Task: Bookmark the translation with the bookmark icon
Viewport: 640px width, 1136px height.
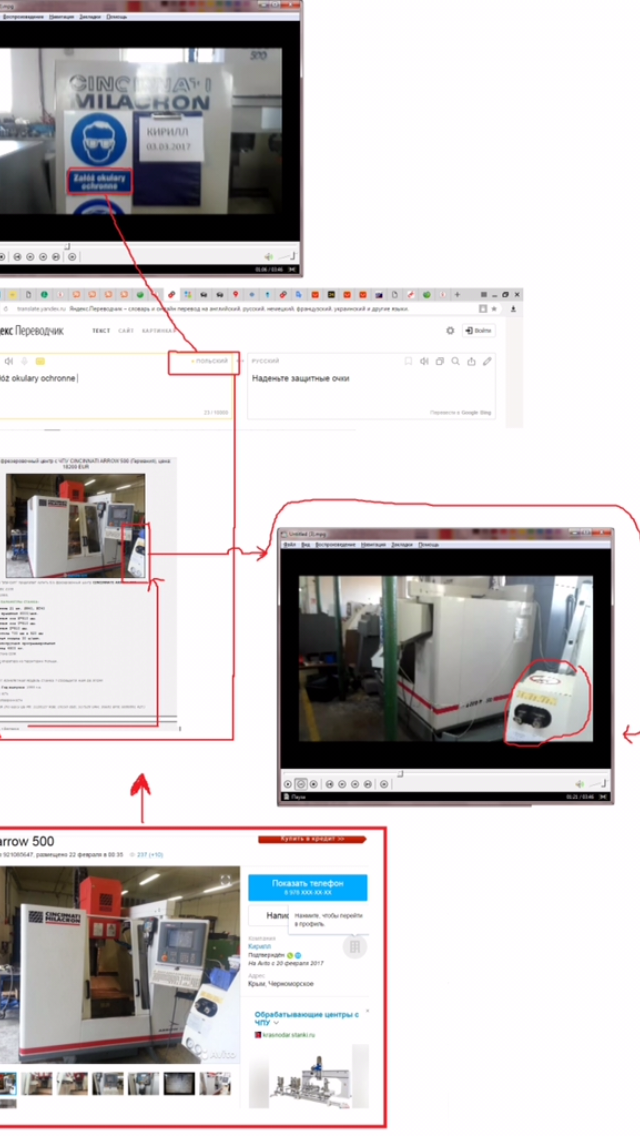Action: click(408, 361)
